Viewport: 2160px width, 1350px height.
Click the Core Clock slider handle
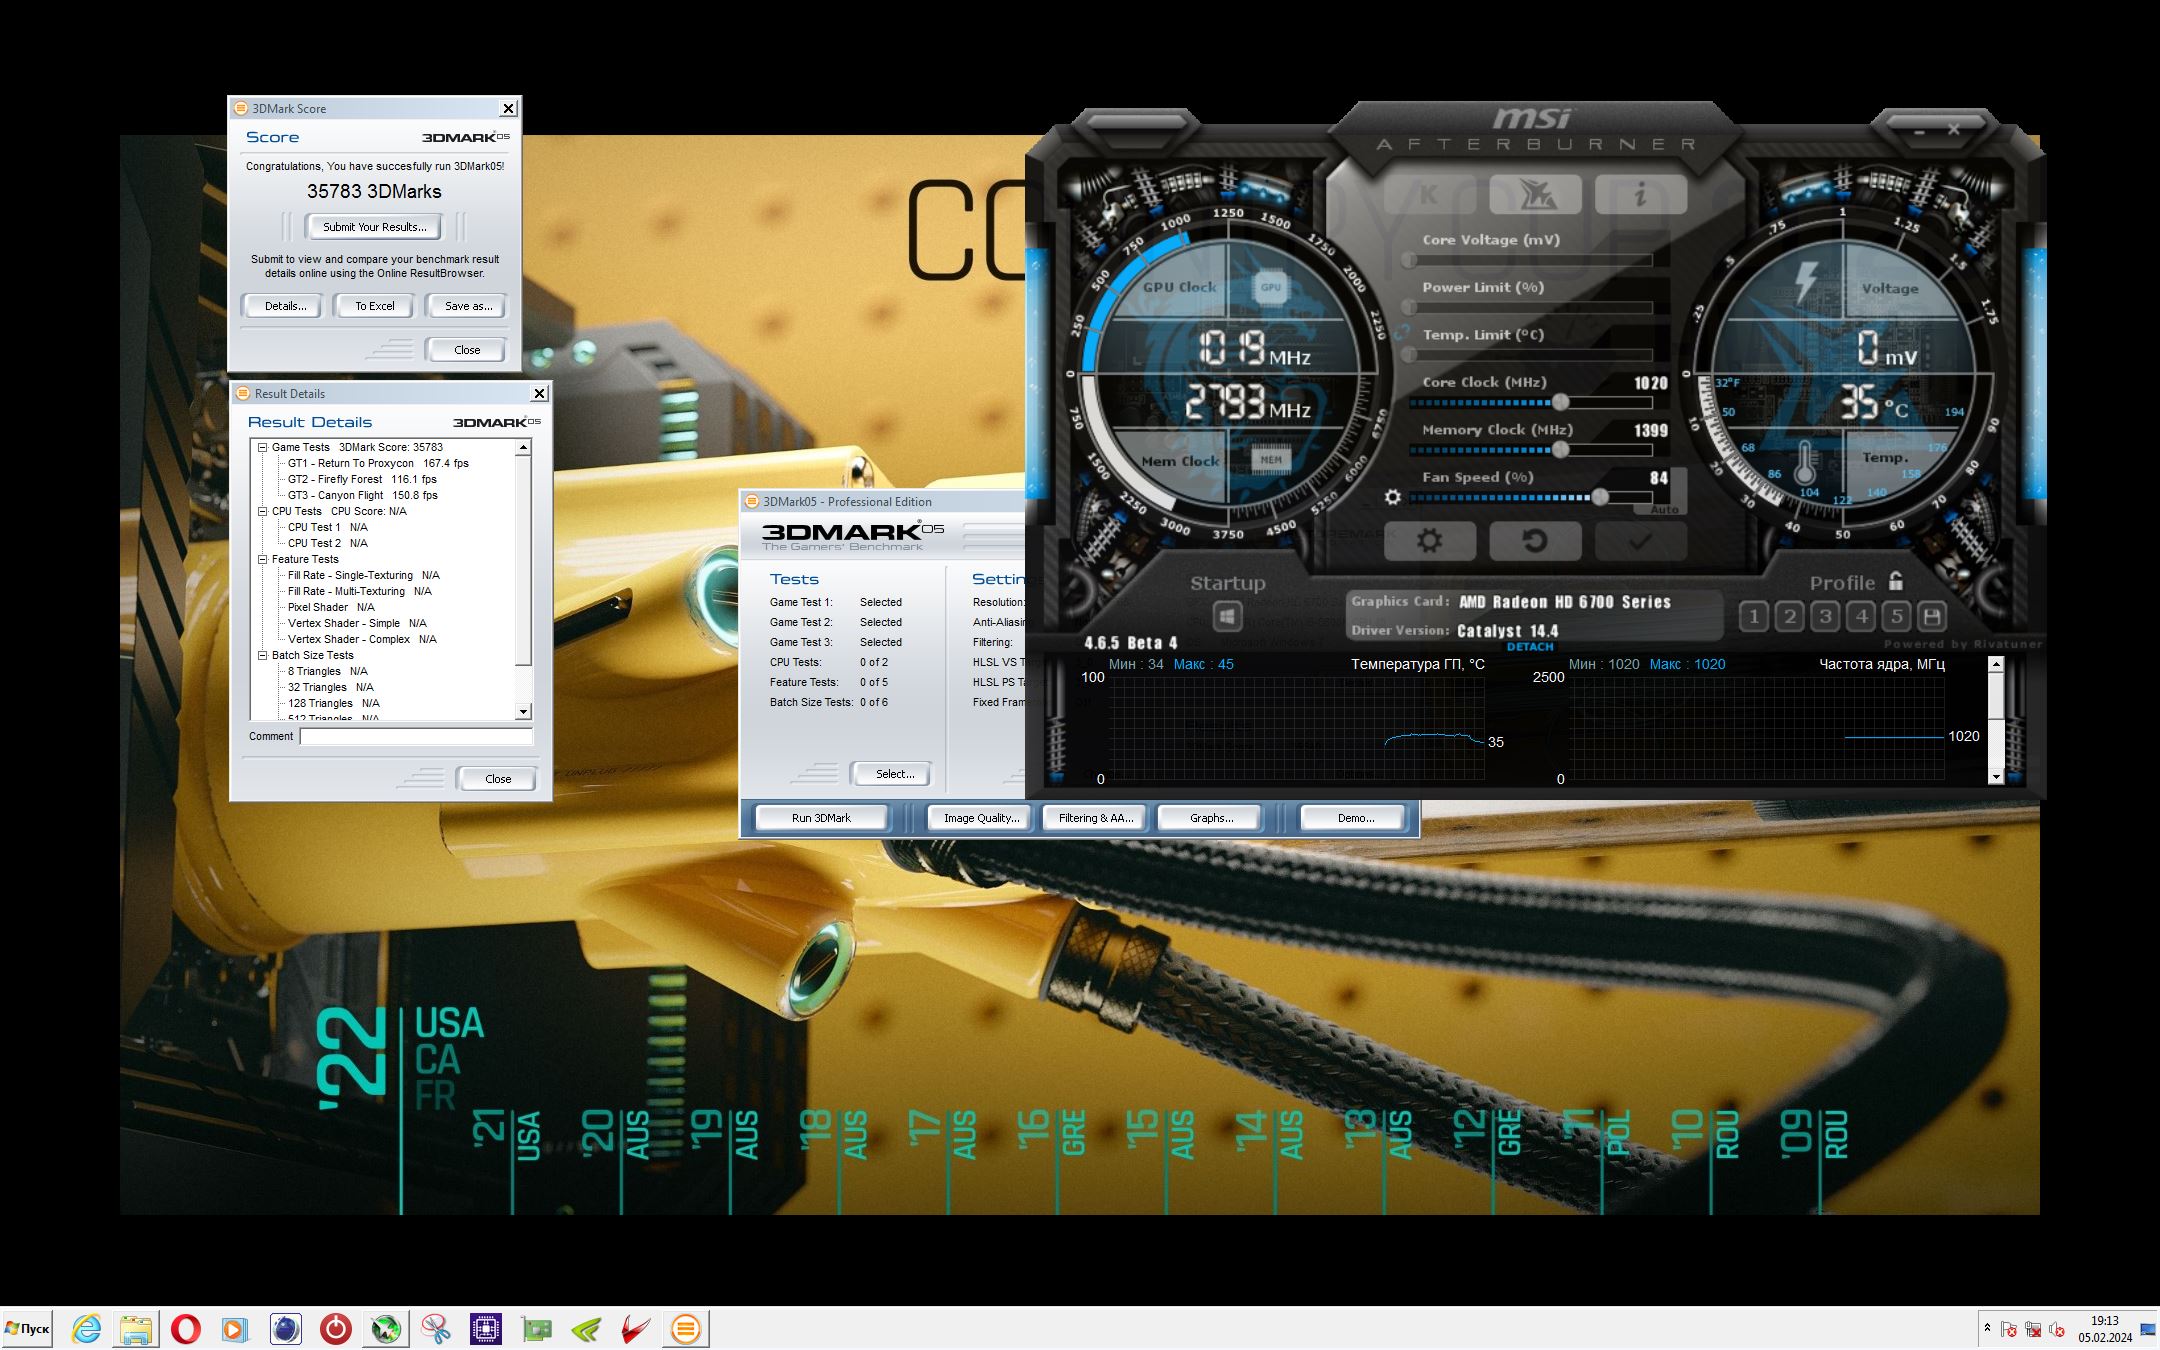[1560, 402]
